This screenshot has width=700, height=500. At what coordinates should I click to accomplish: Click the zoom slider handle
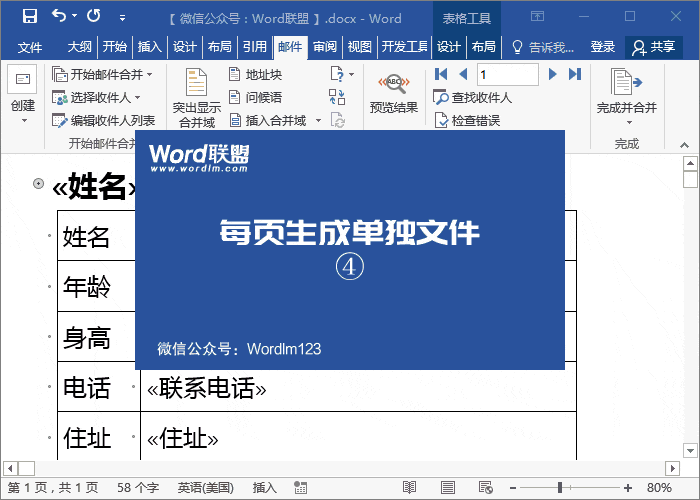(x=560, y=488)
